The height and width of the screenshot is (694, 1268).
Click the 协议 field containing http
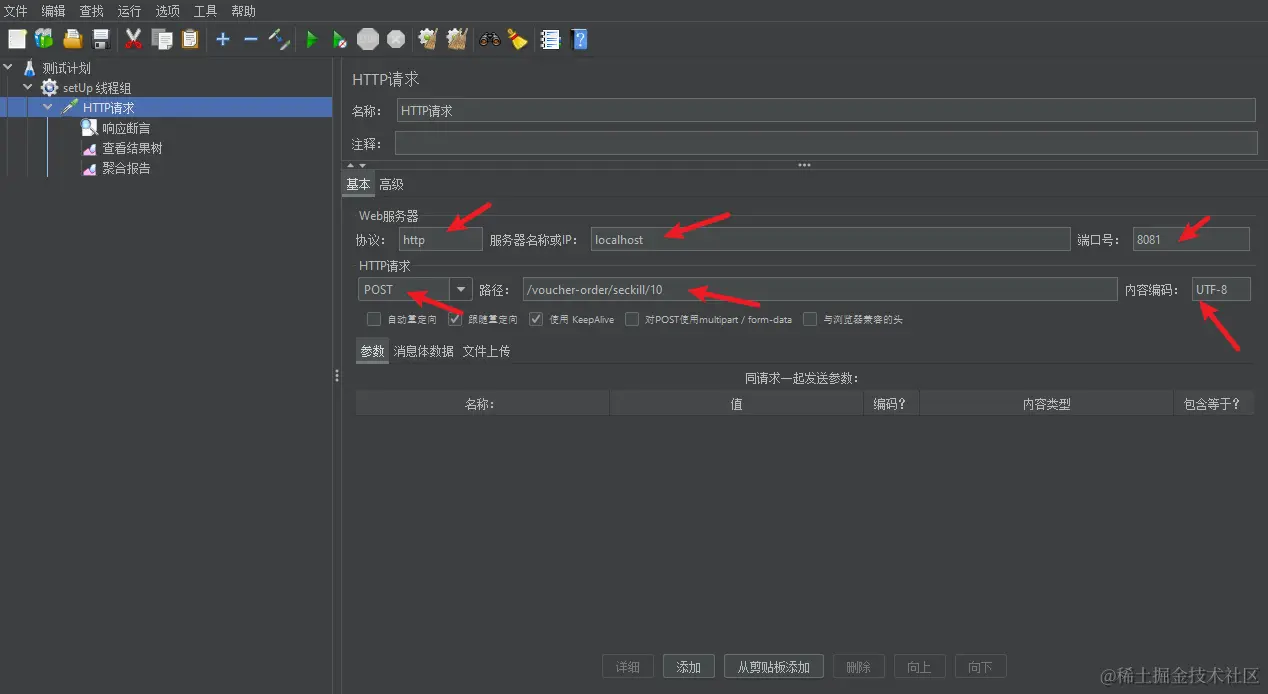[441, 239]
